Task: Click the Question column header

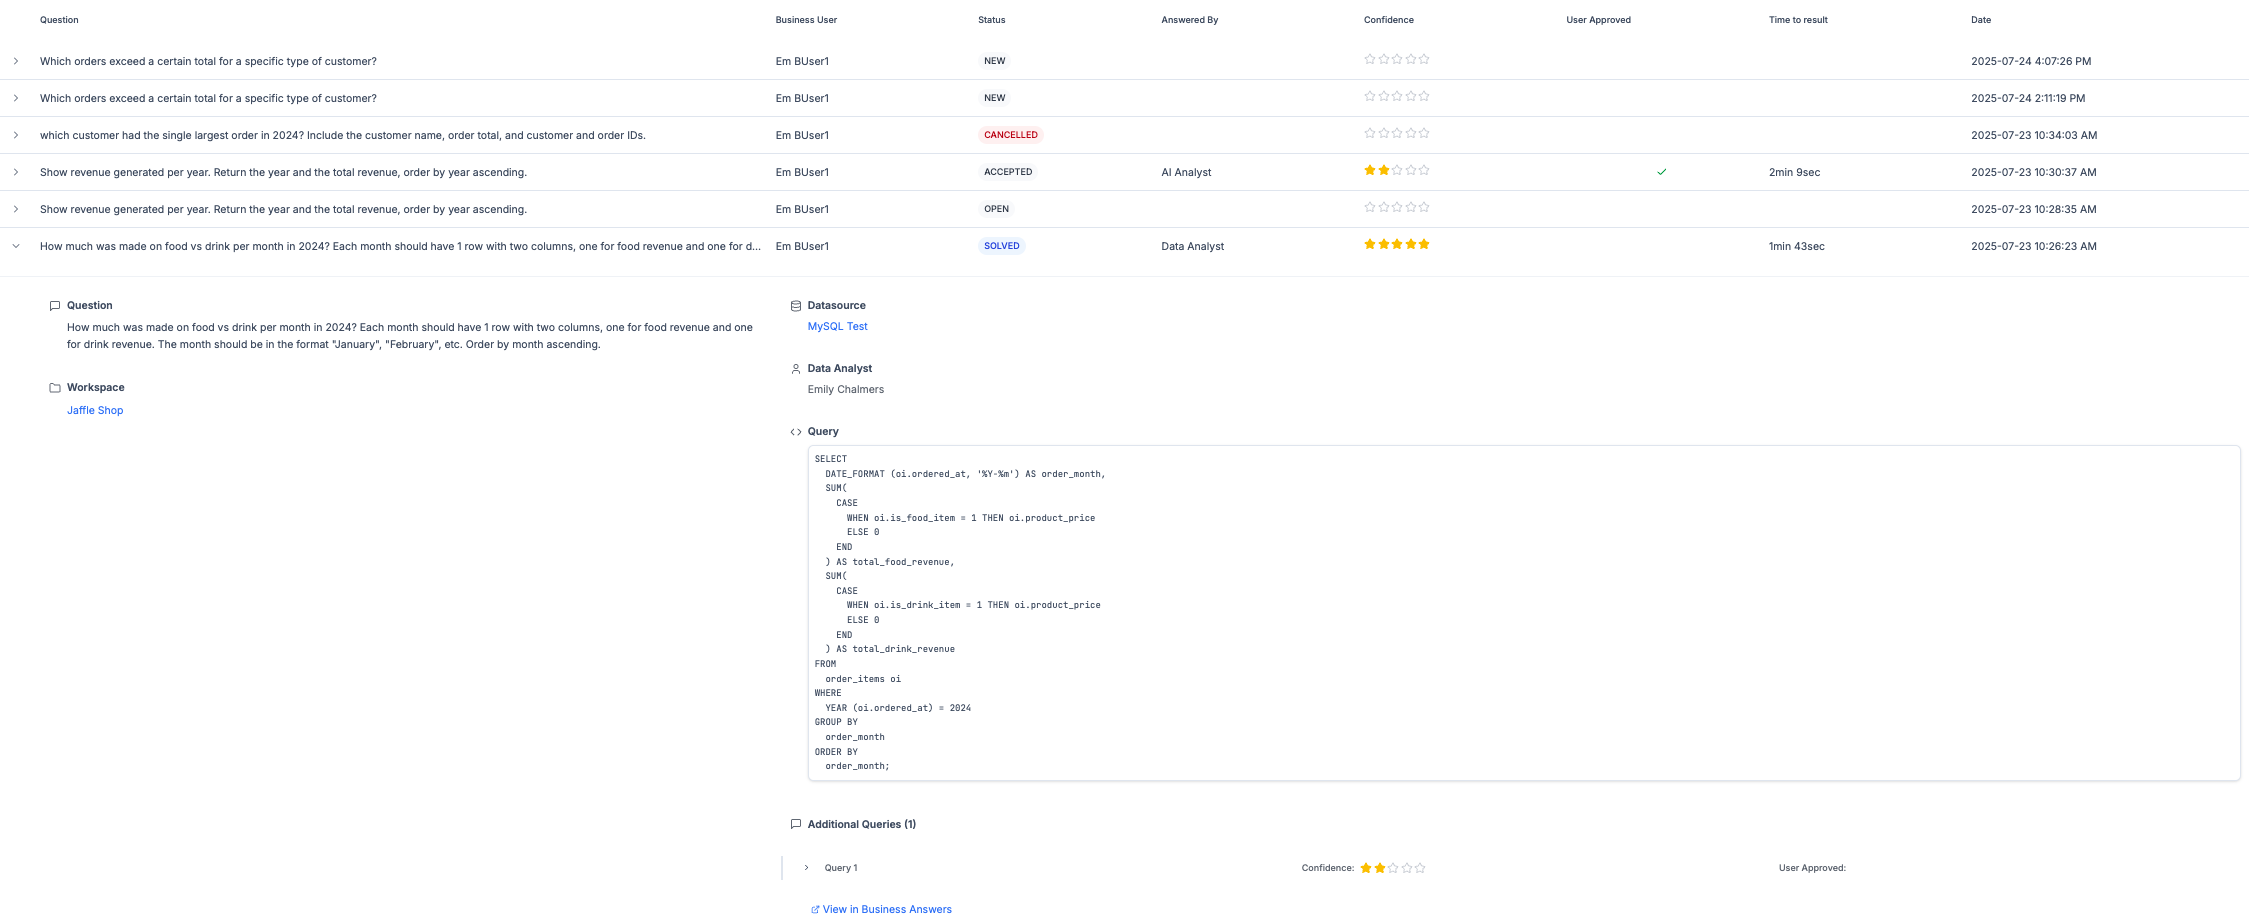Action: coord(59,20)
